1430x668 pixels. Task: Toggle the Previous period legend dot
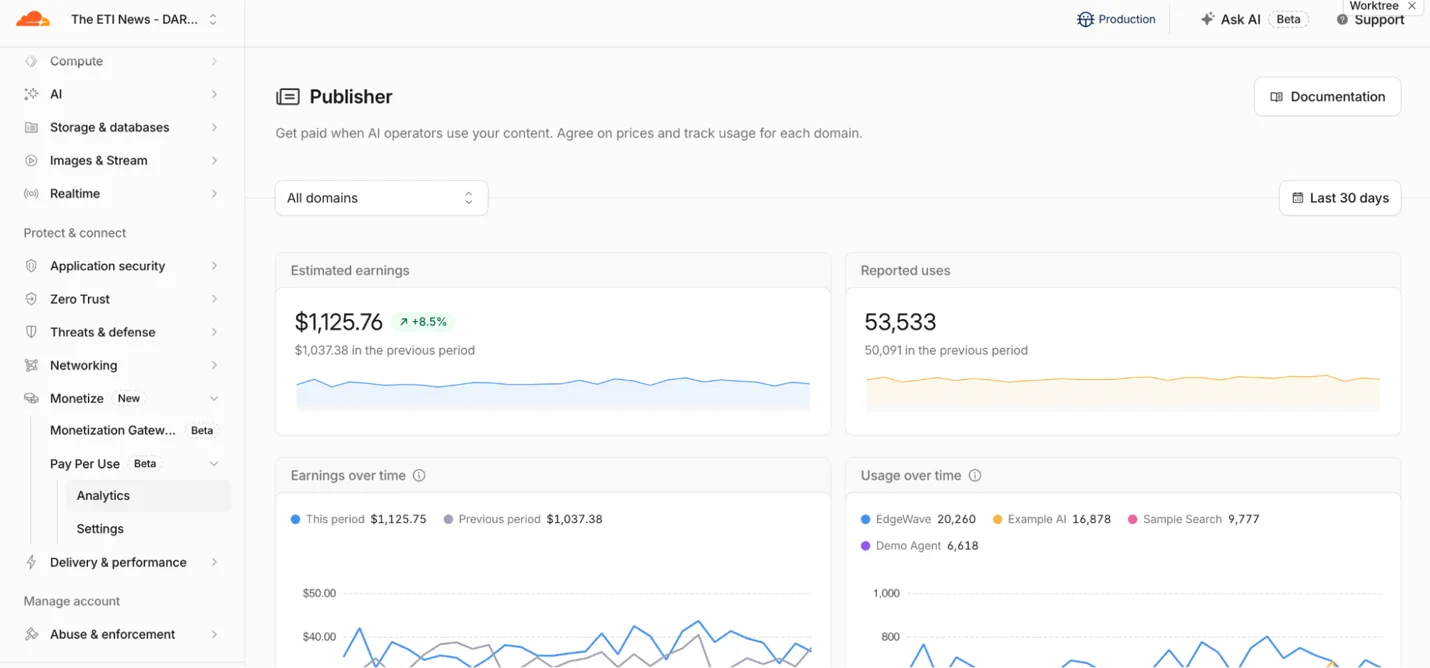click(x=448, y=520)
